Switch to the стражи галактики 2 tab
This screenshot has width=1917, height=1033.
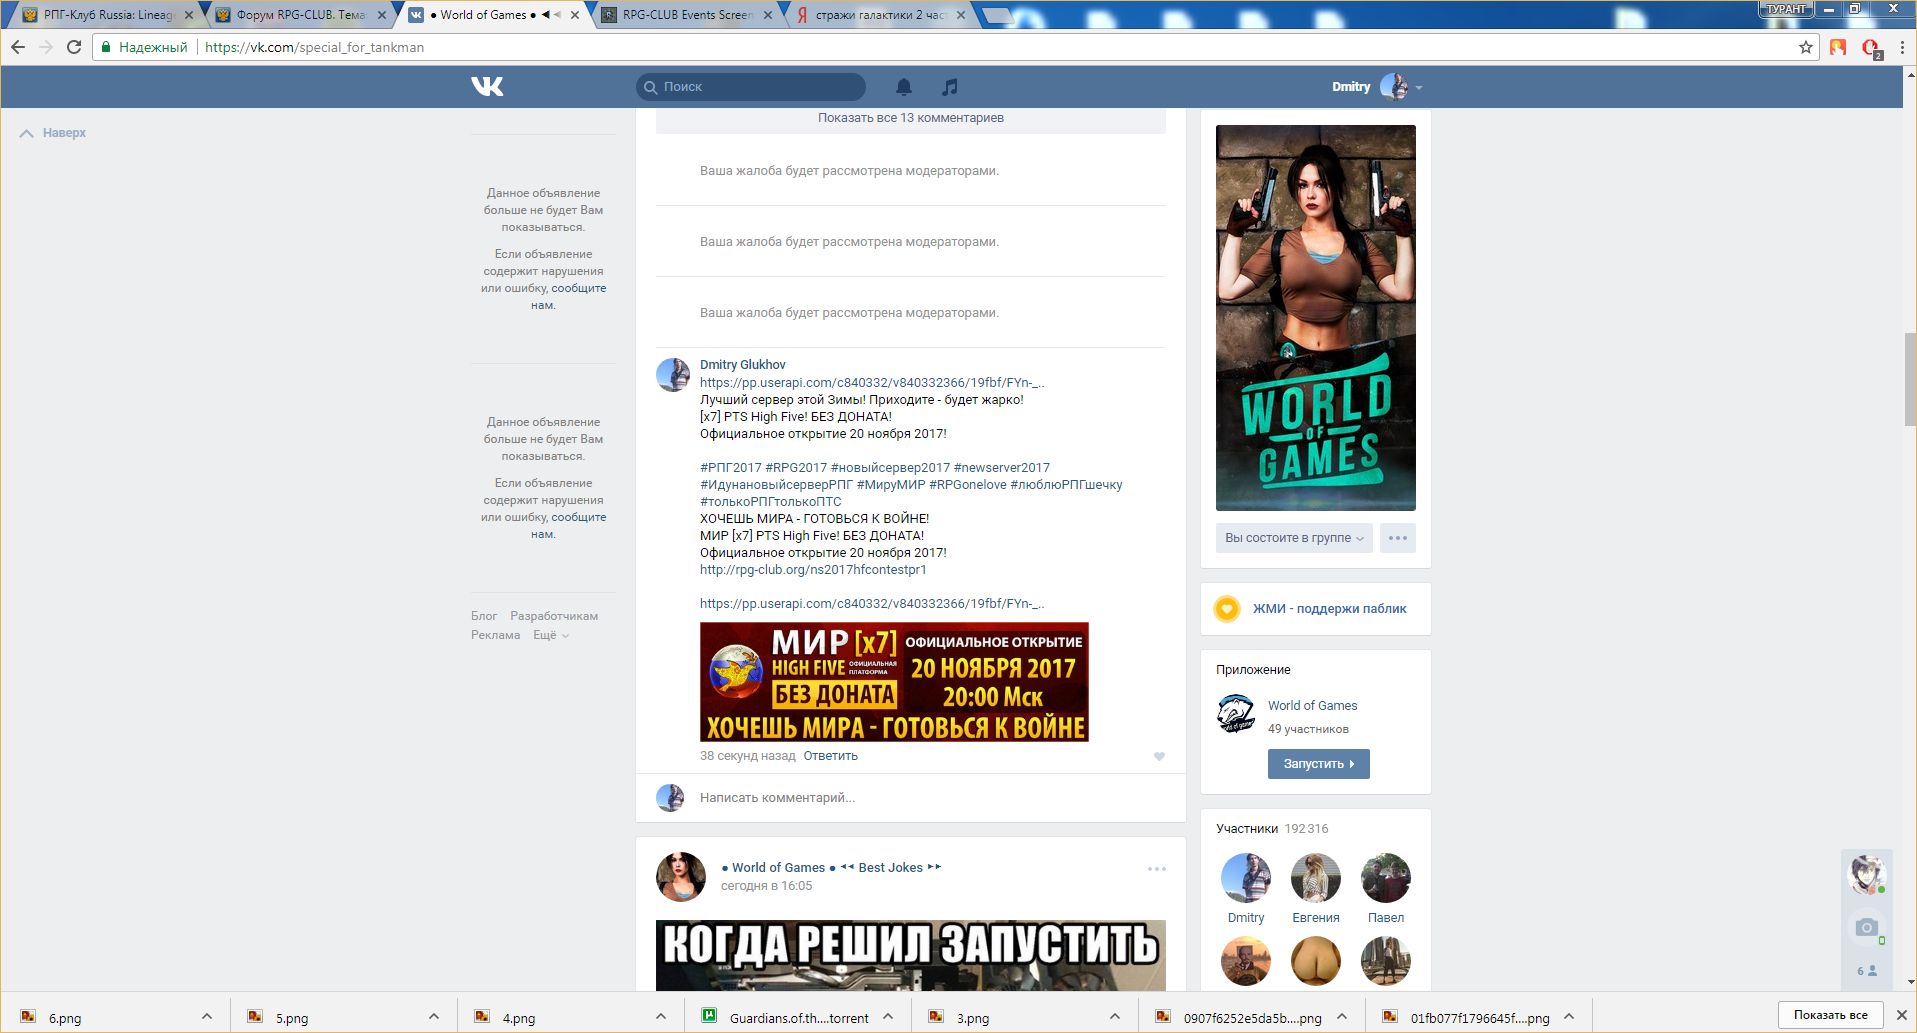880,15
